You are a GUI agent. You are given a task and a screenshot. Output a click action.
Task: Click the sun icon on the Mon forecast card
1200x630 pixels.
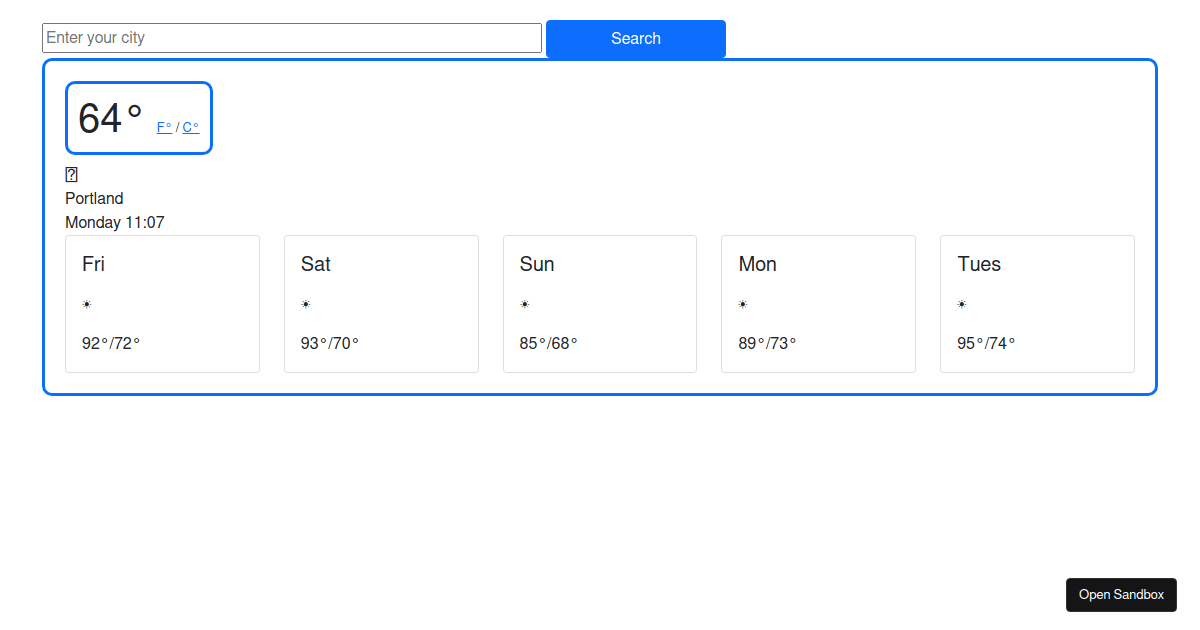tap(743, 304)
